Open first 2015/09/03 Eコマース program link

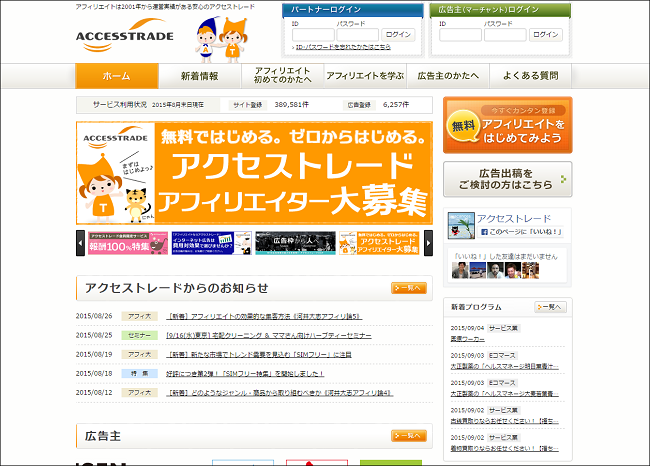pos(504,366)
